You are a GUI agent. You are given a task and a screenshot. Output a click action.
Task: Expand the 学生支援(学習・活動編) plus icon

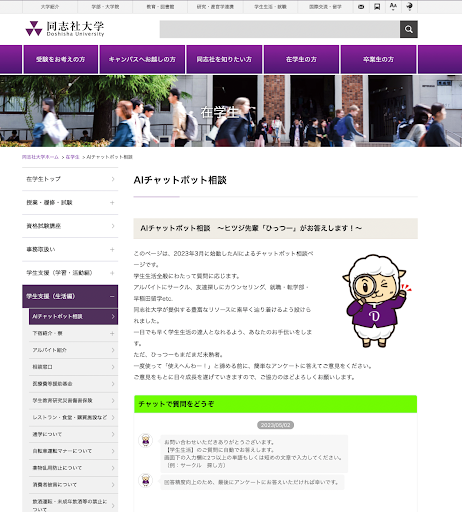112,273
